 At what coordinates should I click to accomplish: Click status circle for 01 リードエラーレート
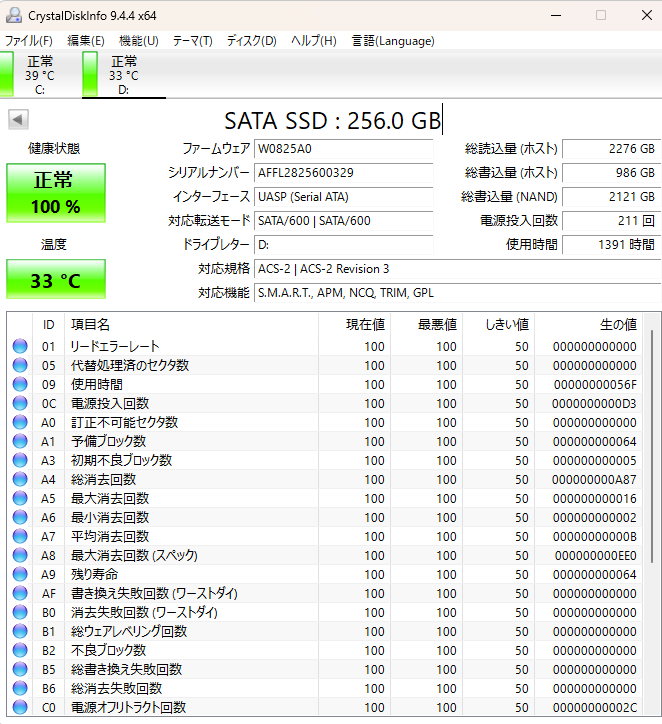pos(20,346)
